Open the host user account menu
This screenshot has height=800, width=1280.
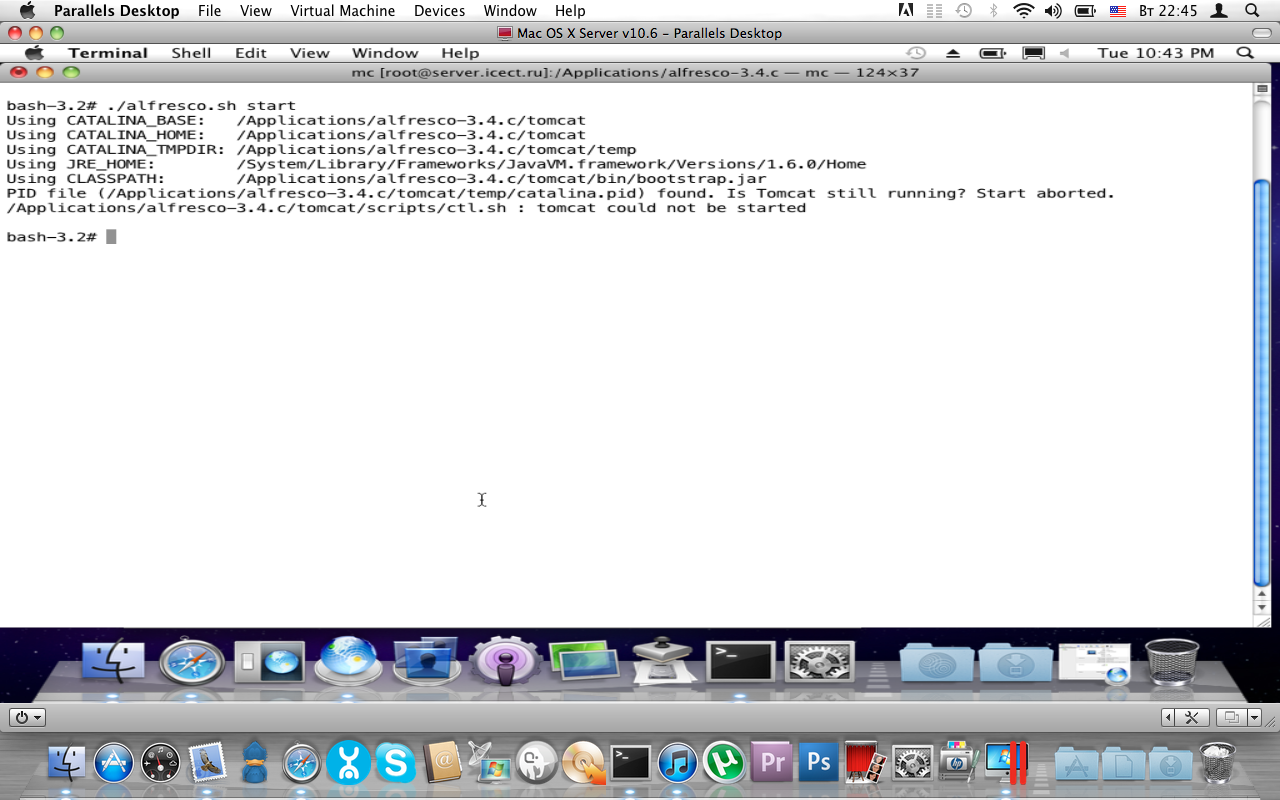click(x=1219, y=11)
